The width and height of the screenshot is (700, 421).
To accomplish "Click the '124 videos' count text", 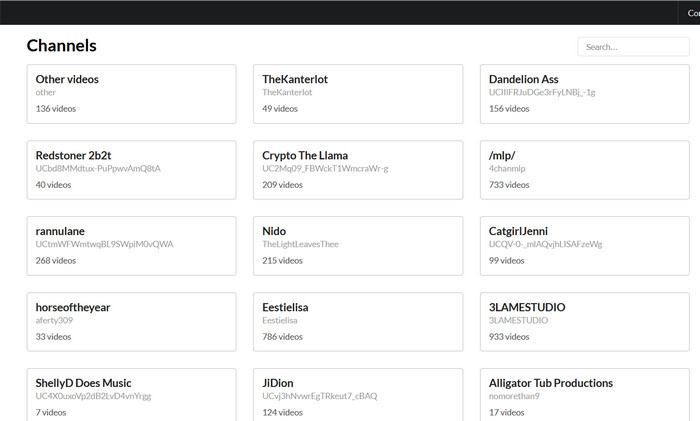I will coord(282,413).
